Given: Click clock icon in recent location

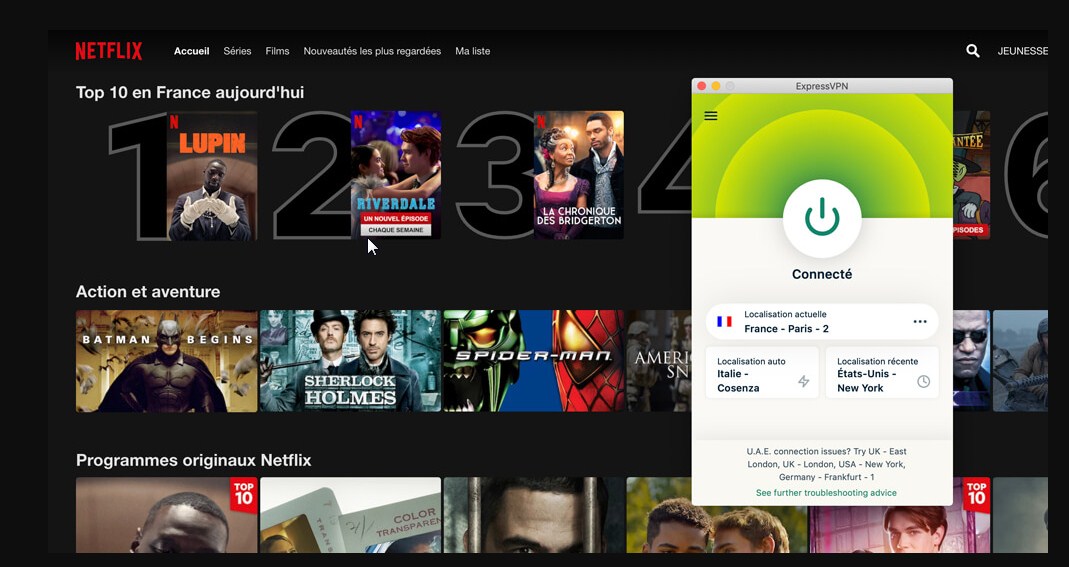Looking at the screenshot, I should coord(923,382).
